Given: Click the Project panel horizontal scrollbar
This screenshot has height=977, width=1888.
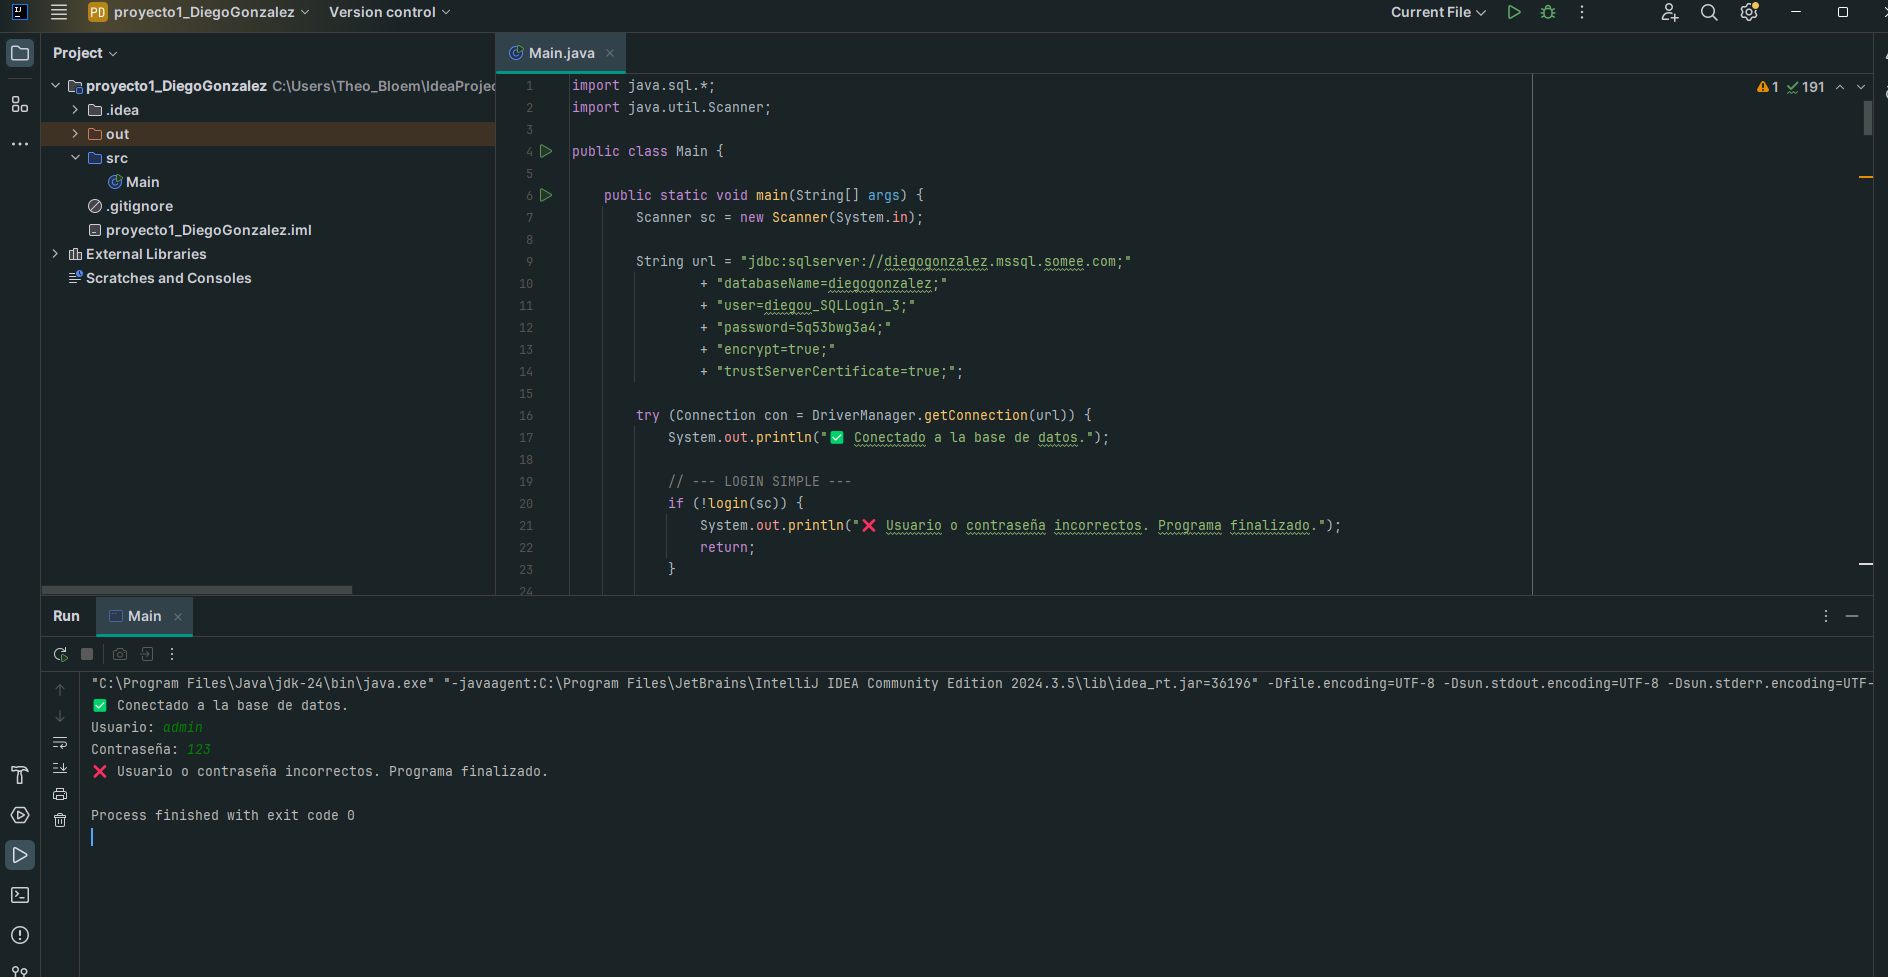Looking at the screenshot, I should tap(197, 590).
